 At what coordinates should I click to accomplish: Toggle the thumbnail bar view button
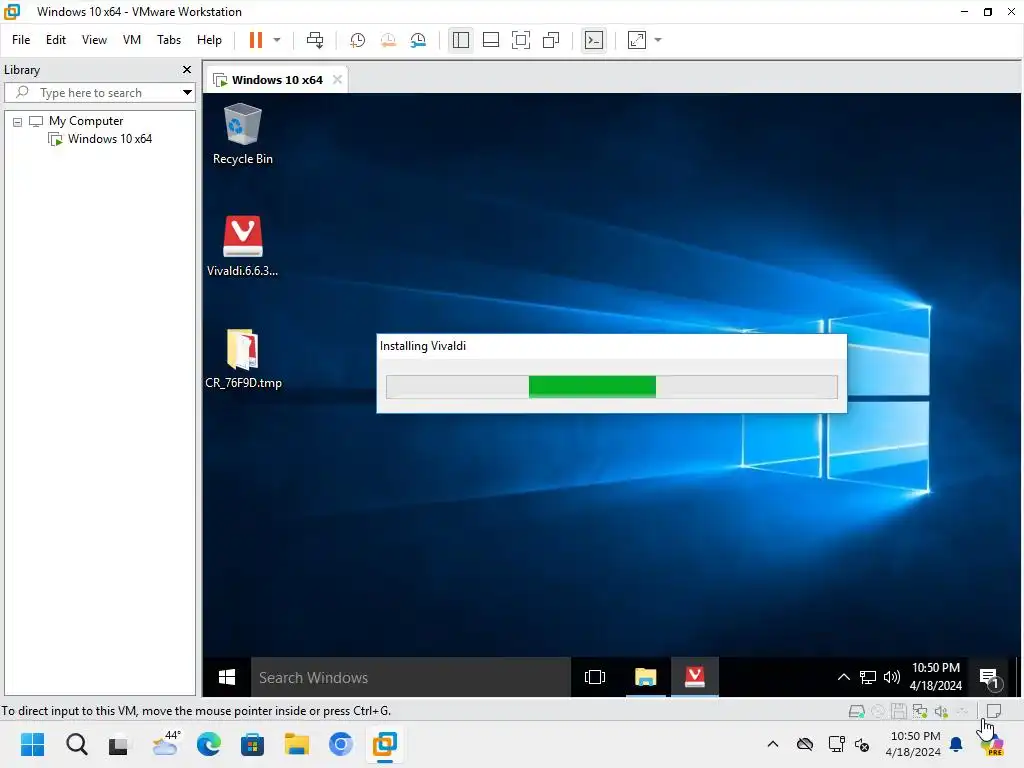coord(490,40)
